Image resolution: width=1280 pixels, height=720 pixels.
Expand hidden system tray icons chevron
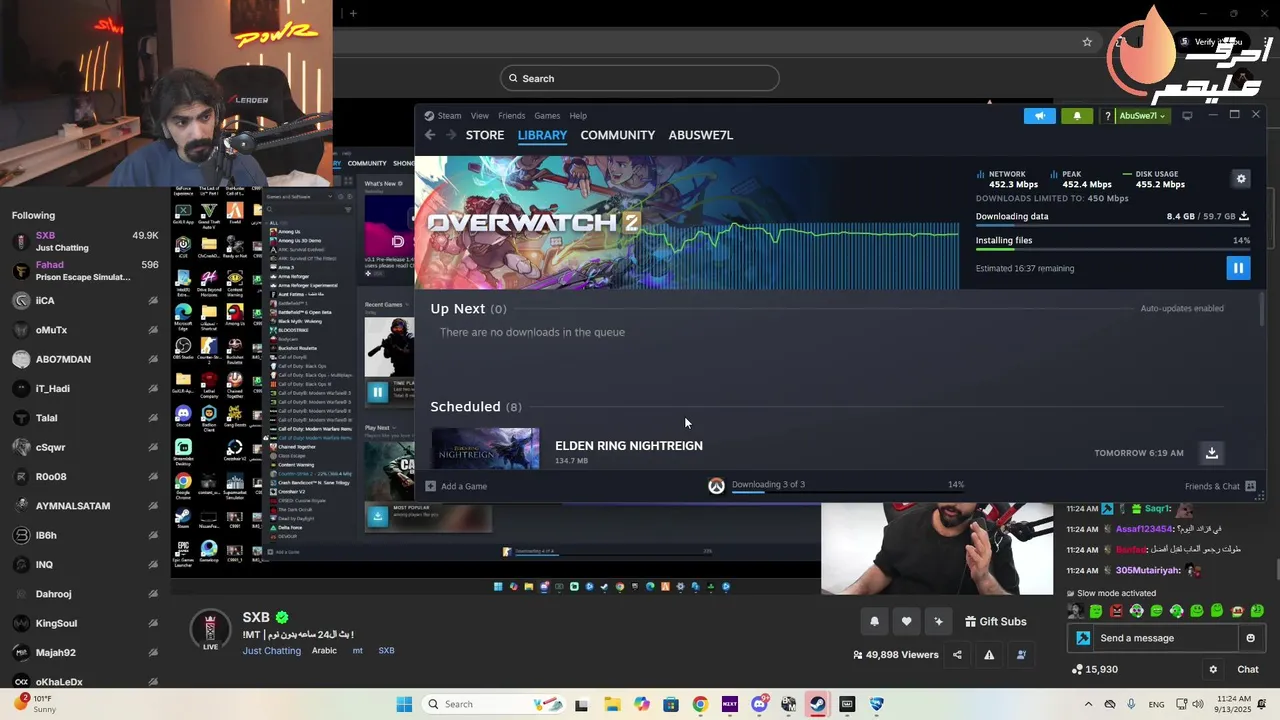(x=1087, y=704)
